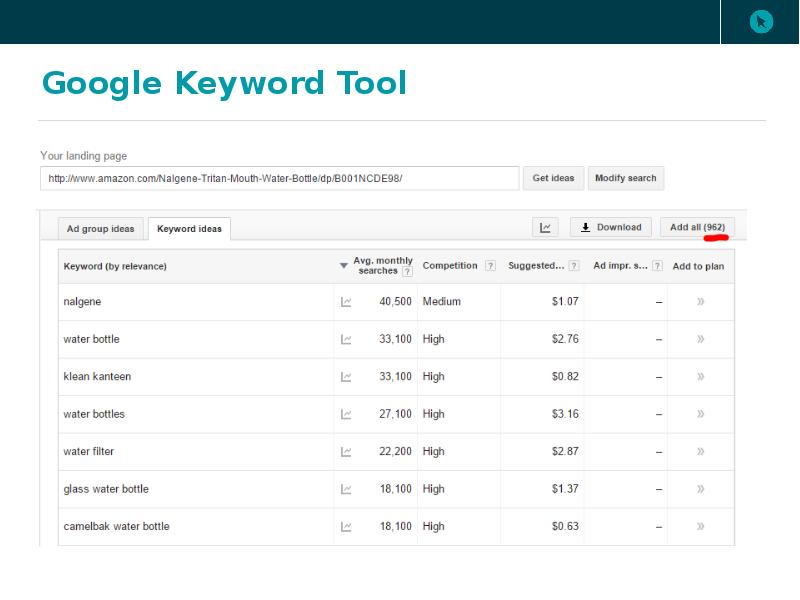This screenshot has height=600, width=800.
Task: Click the landing page URL input field
Action: coord(279,178)
